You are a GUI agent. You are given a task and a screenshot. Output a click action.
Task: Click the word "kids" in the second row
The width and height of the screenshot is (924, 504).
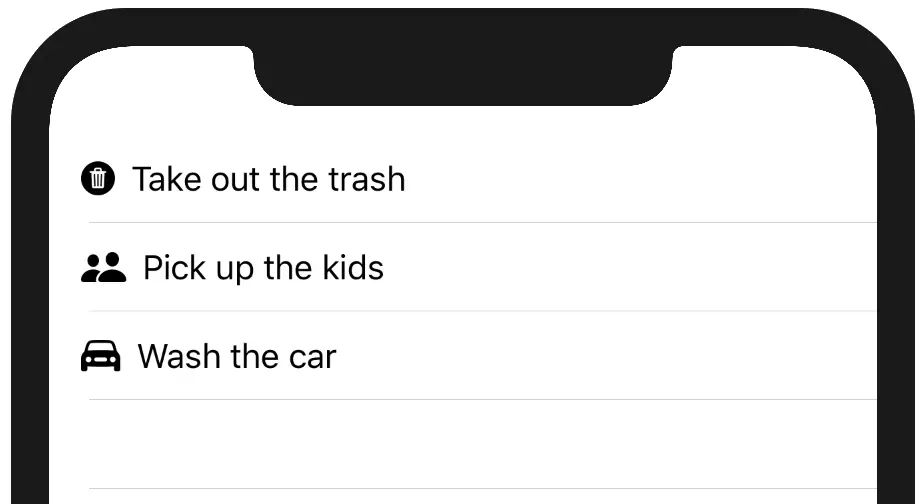[x=353, y=267]
